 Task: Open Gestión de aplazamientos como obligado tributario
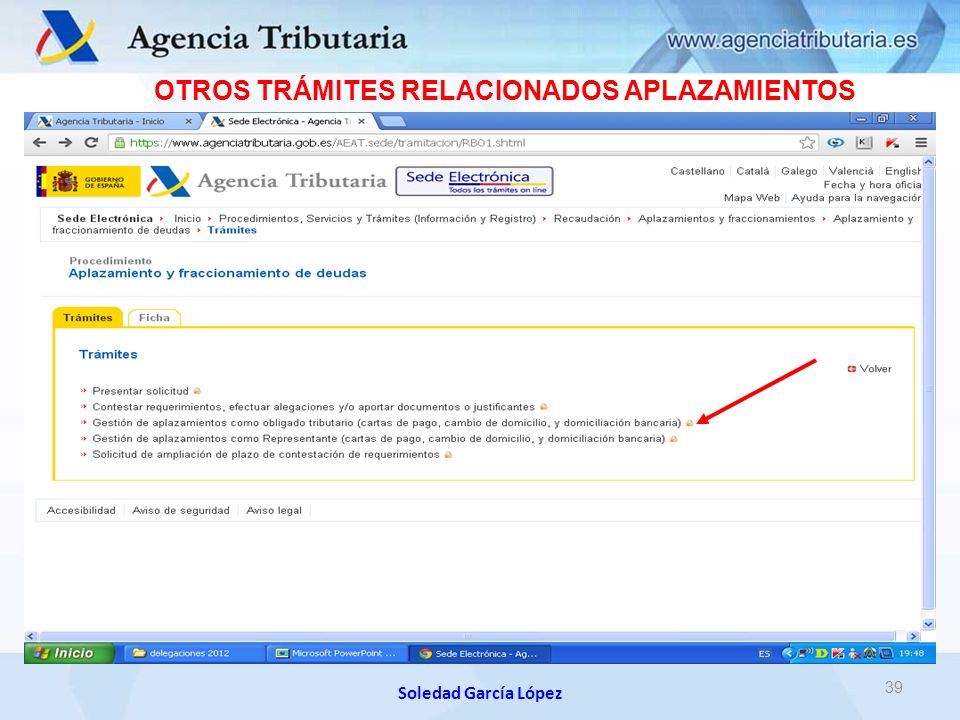[386, 423]
